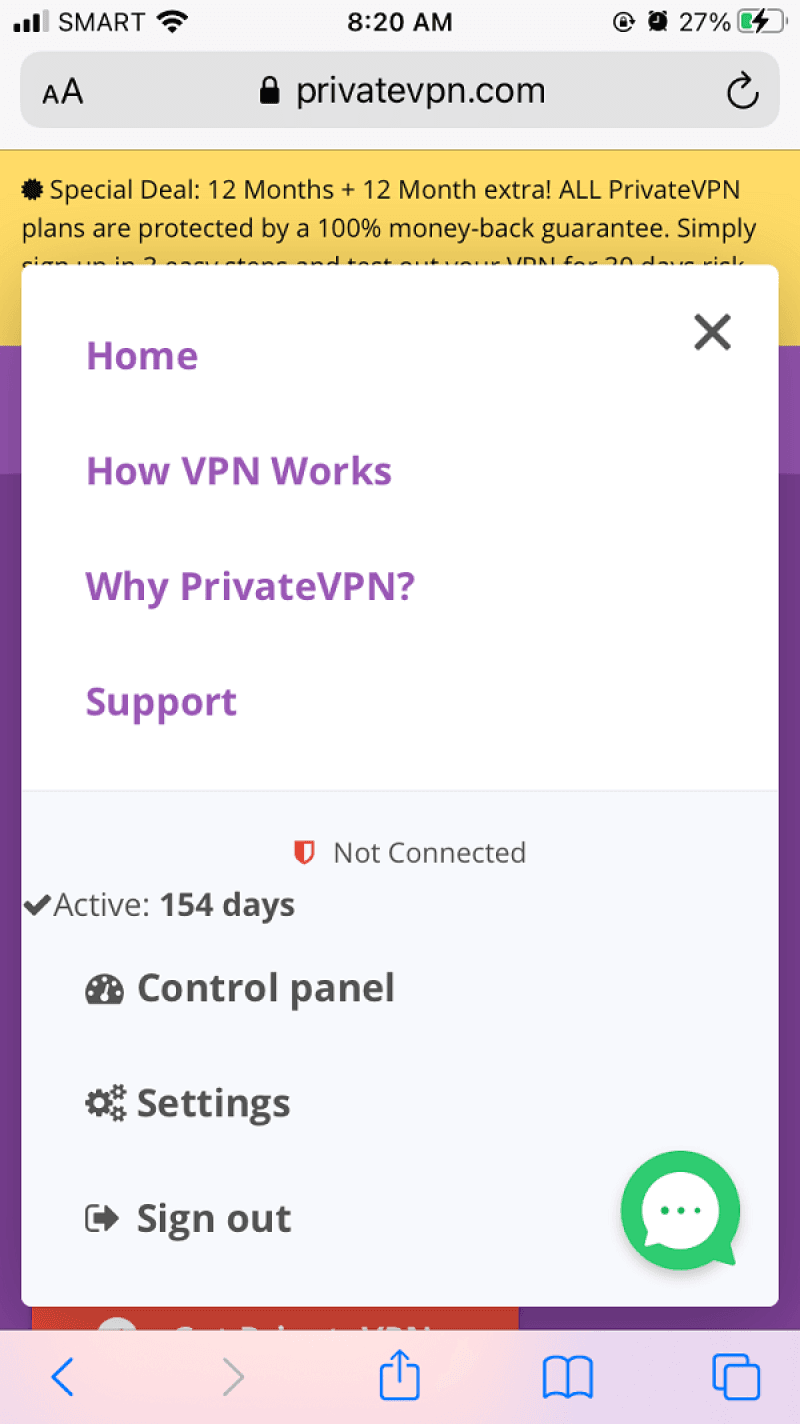The height and width of the screenshot is (1424, 800).
Task: Click the Sign out arrow icon
Action: [103, 1219]
